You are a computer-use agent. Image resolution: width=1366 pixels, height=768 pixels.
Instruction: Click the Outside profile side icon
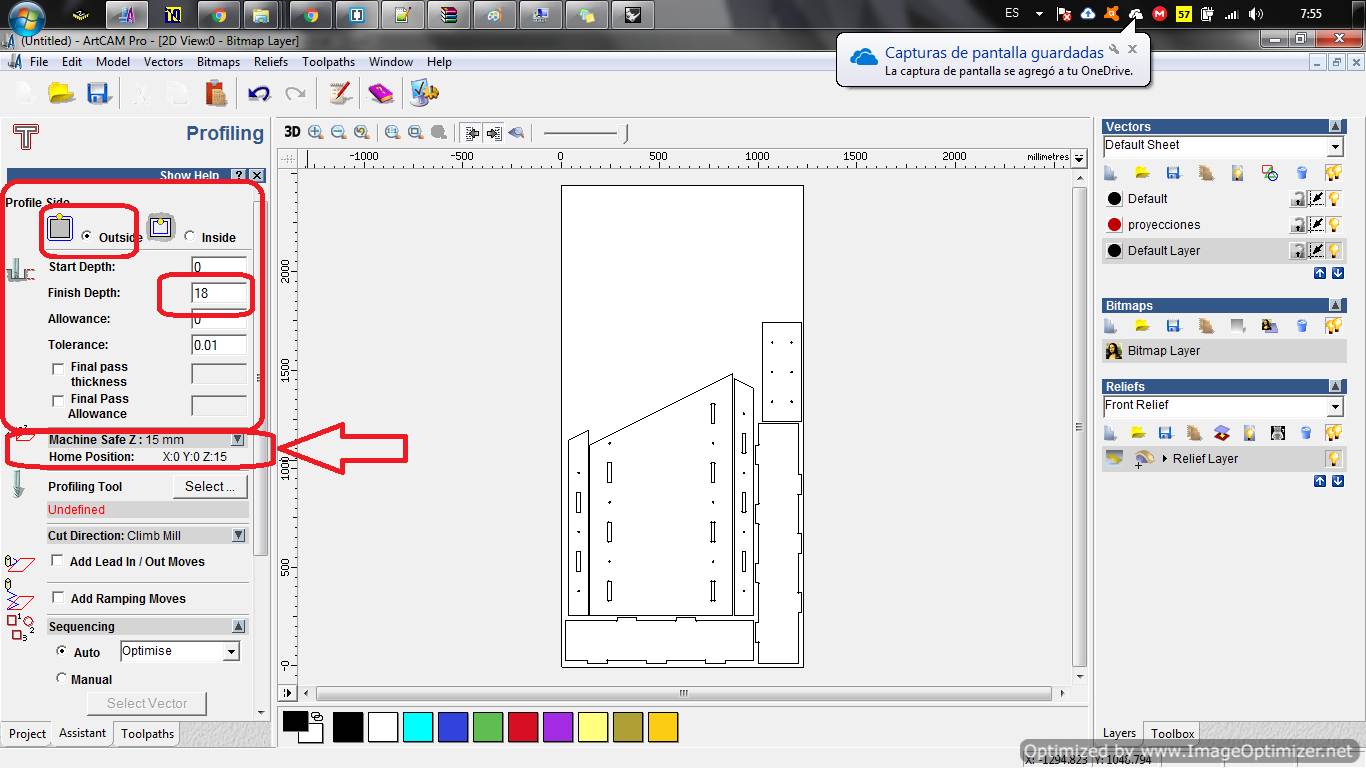[x=60, y=228]
